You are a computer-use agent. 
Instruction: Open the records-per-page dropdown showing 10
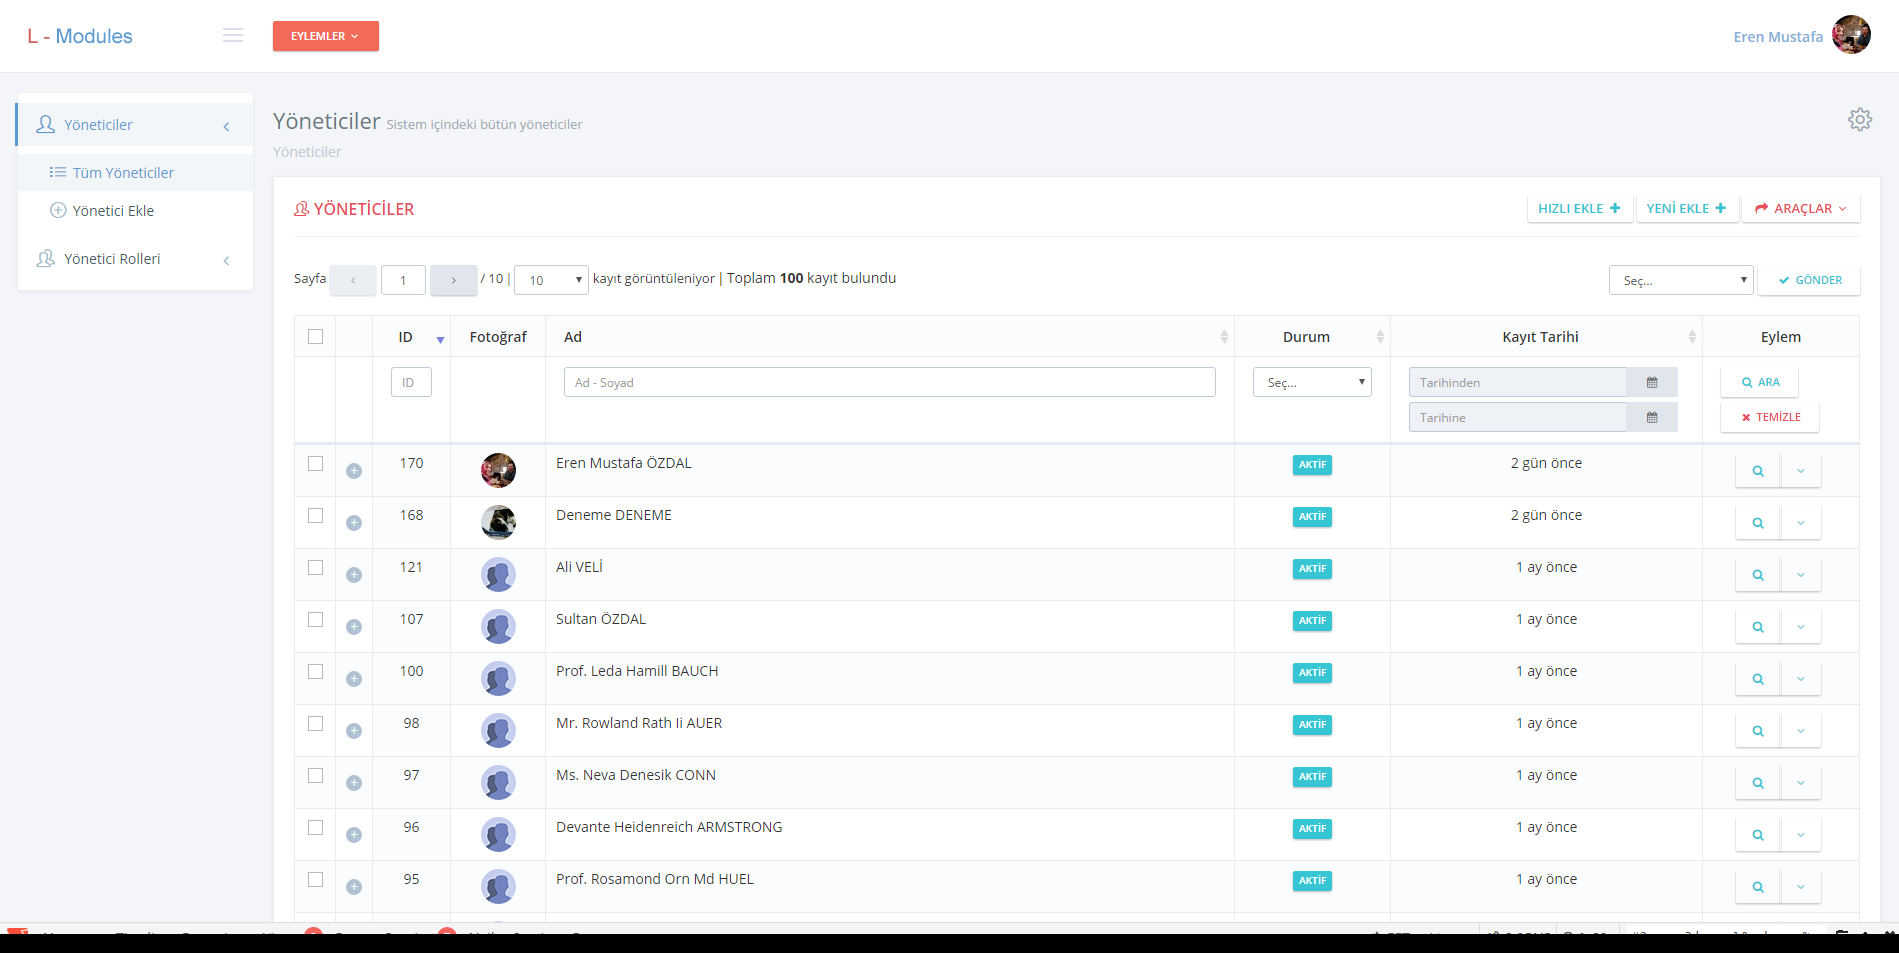click(x=552, y=280)
